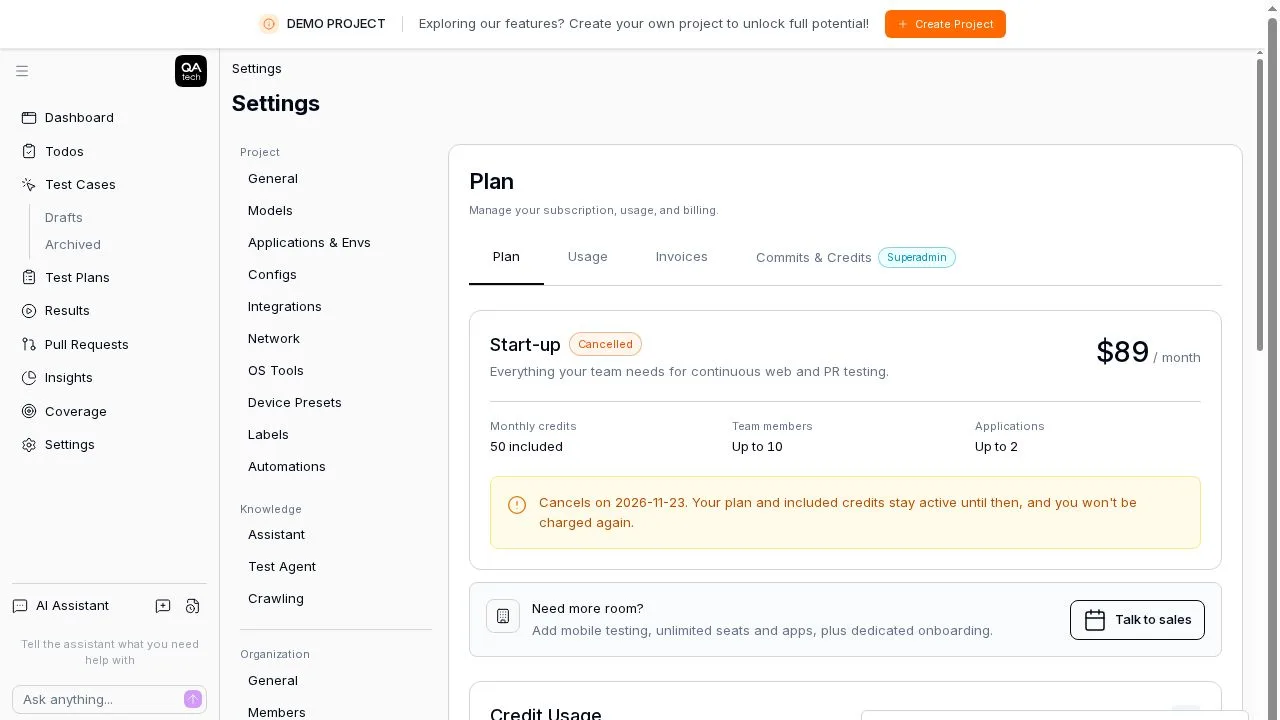Open Drafts under Test Cases
This screenshot has width=1280, height=720.
coord(64,217)
